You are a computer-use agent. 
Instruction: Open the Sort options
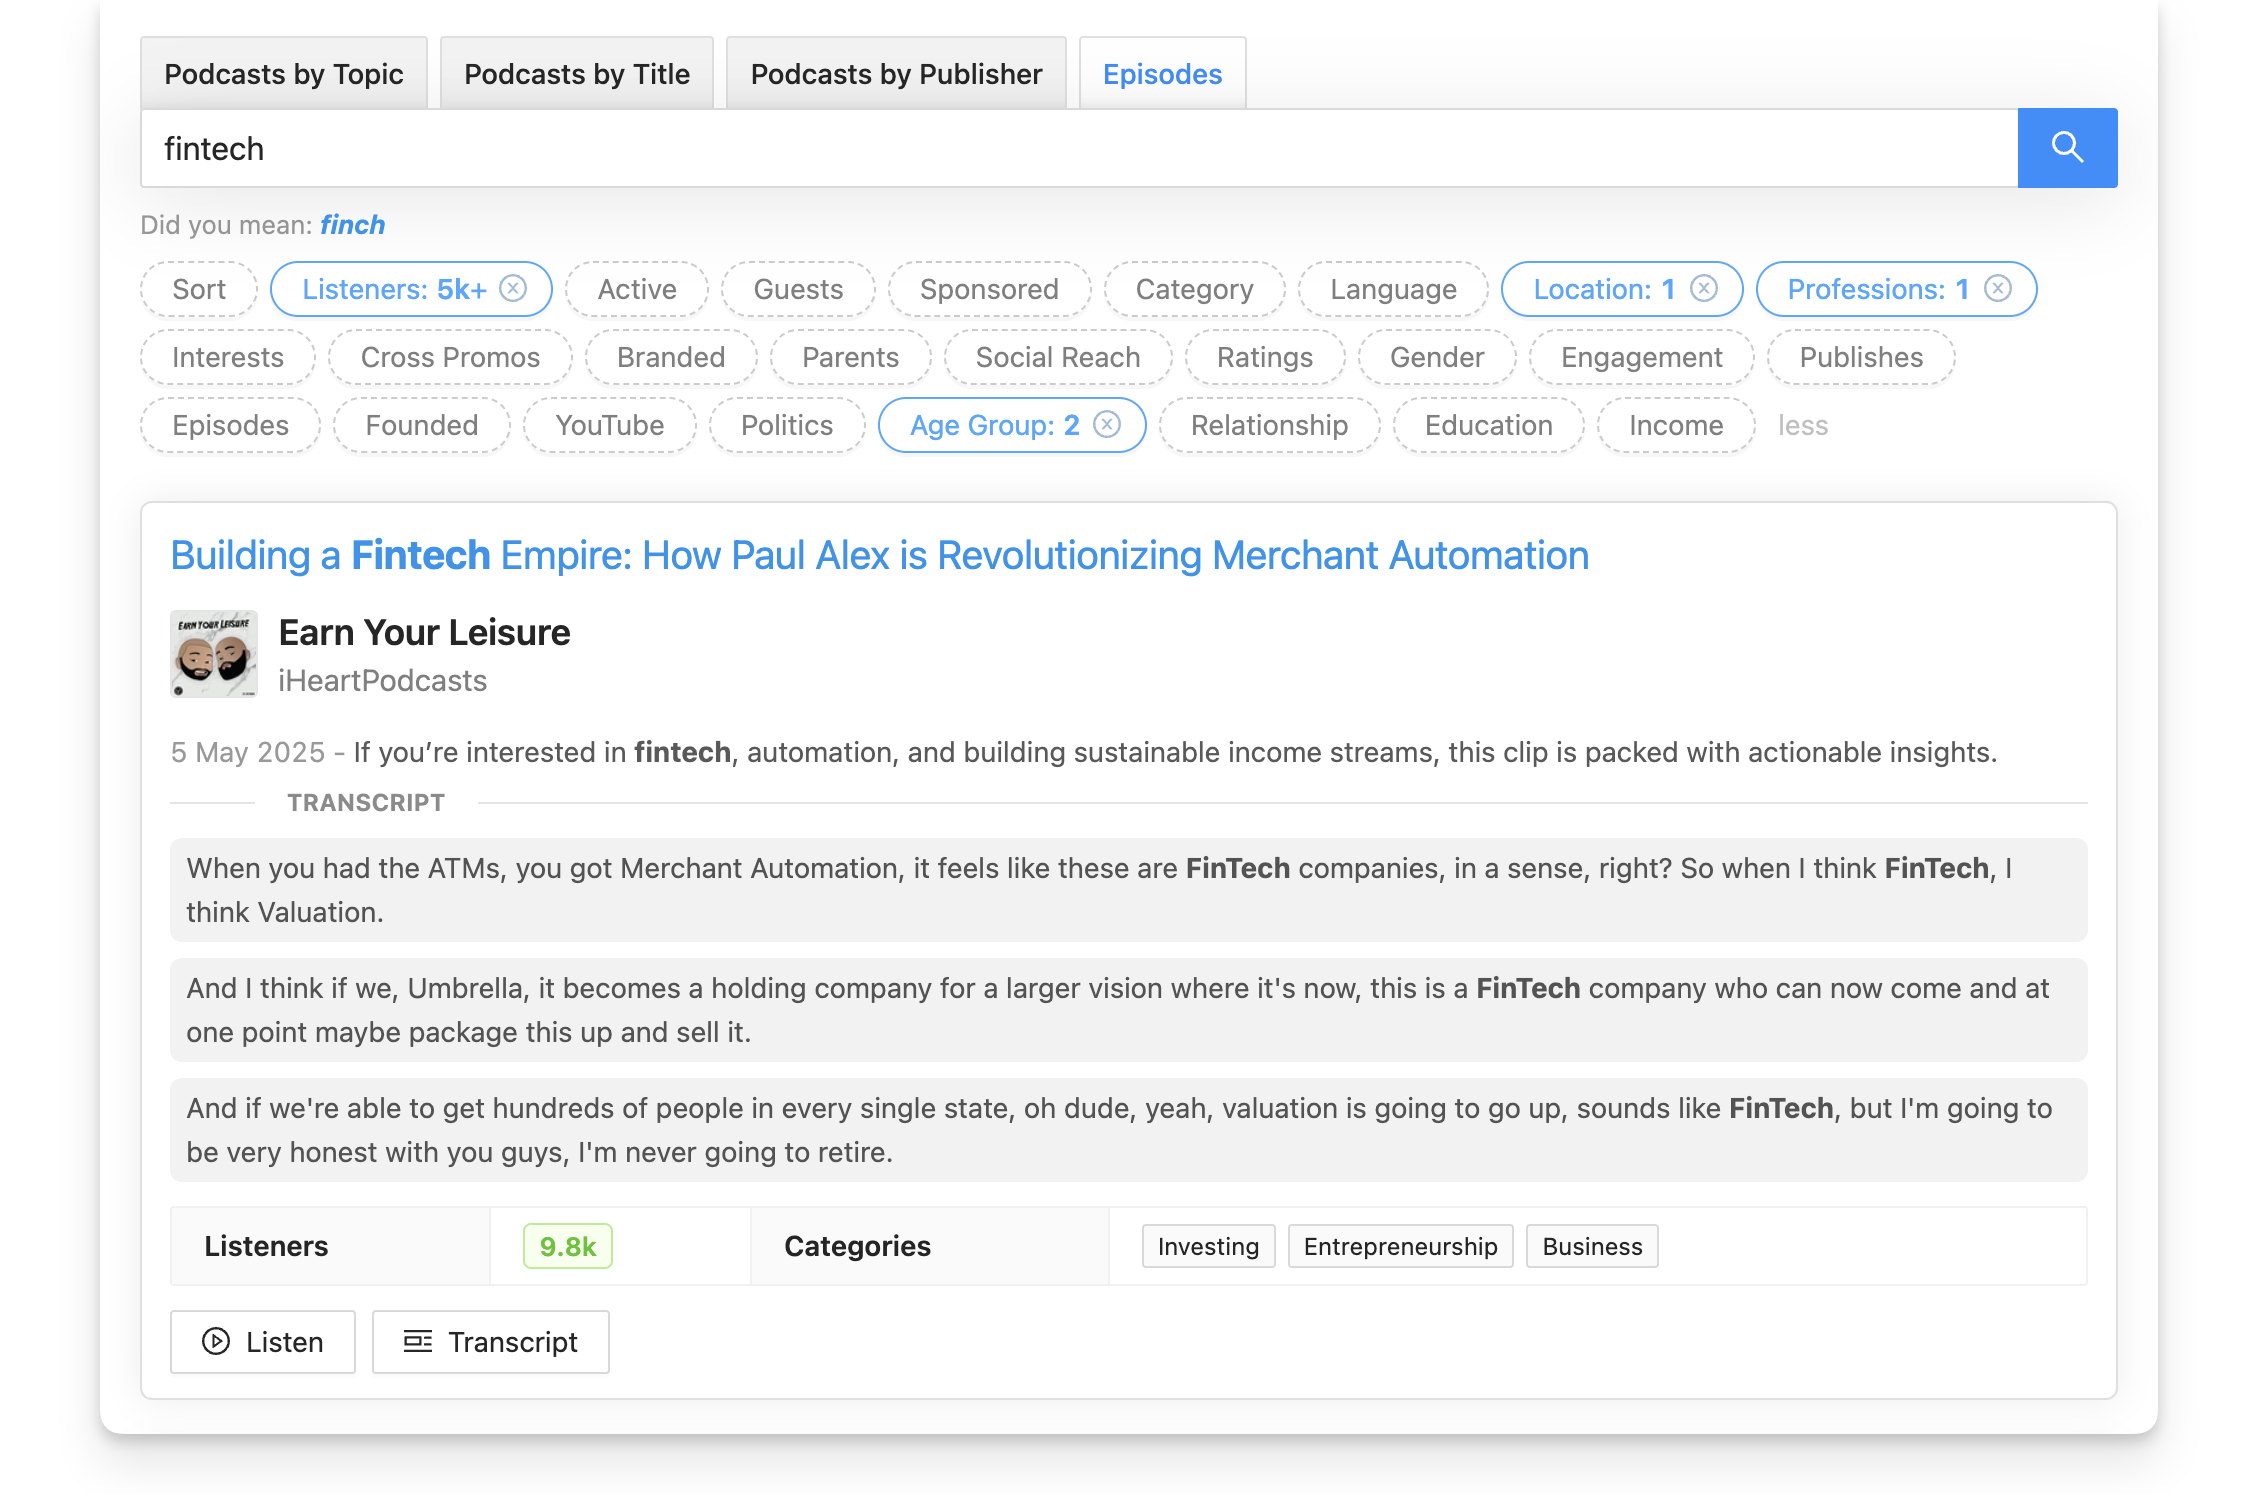(198, 288)
